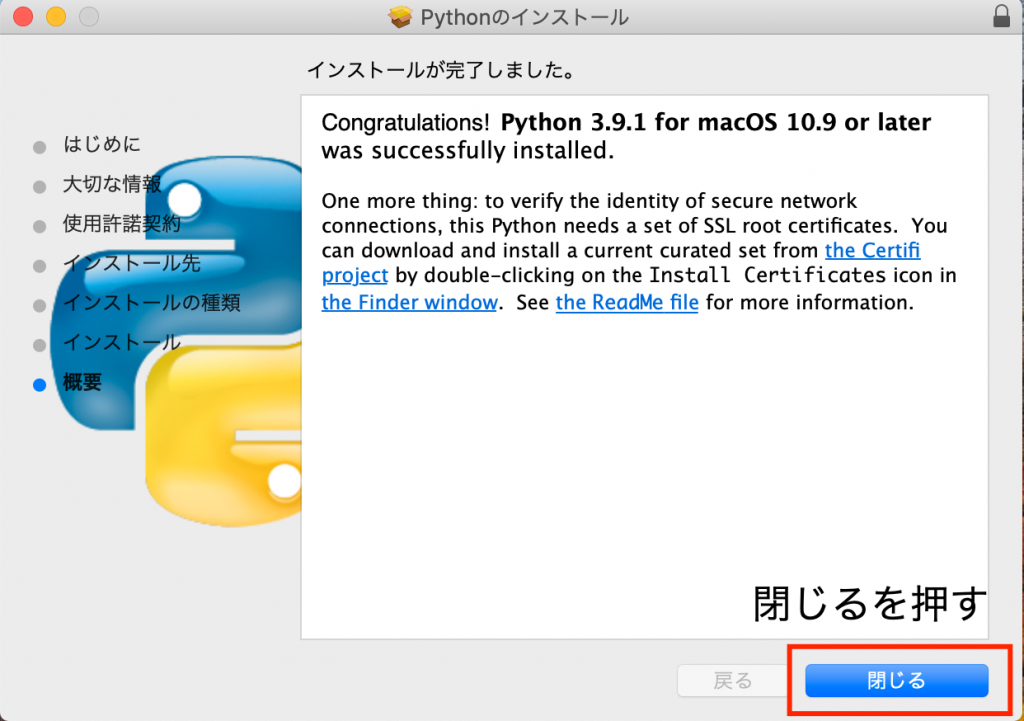Screen dimensions: 1024x721
Task: Click the yellow minimize window button
Action: [56, 17]
